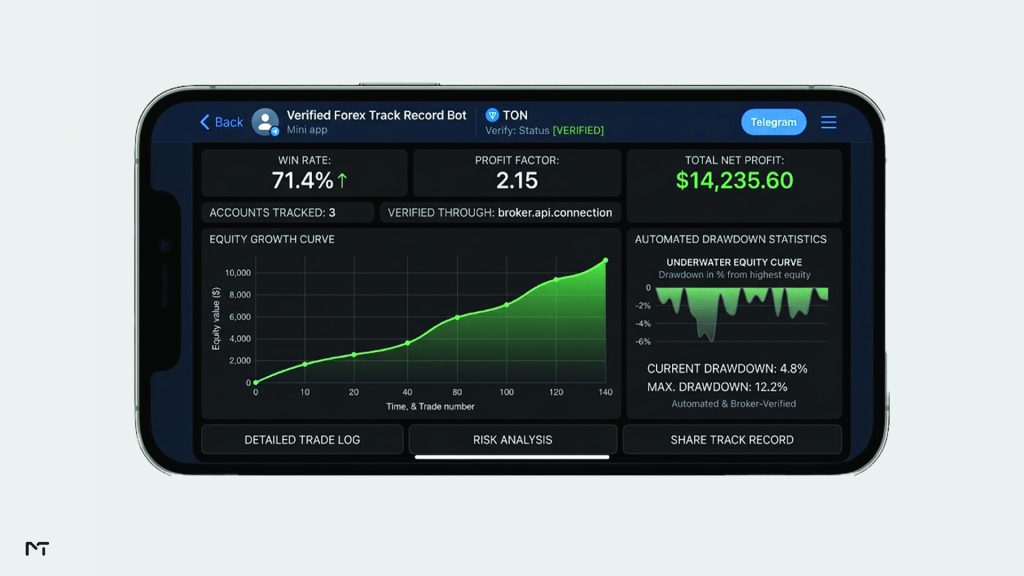Tap the TON label text

[515, 116]
